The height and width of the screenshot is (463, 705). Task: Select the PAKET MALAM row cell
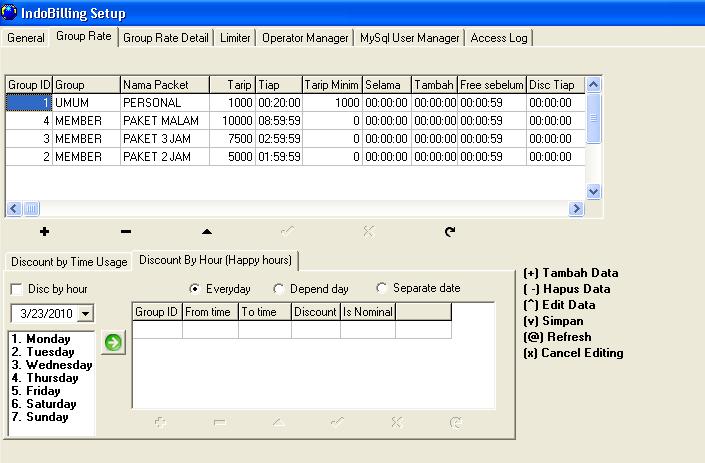pyautogui.click(x=165, y=121)
